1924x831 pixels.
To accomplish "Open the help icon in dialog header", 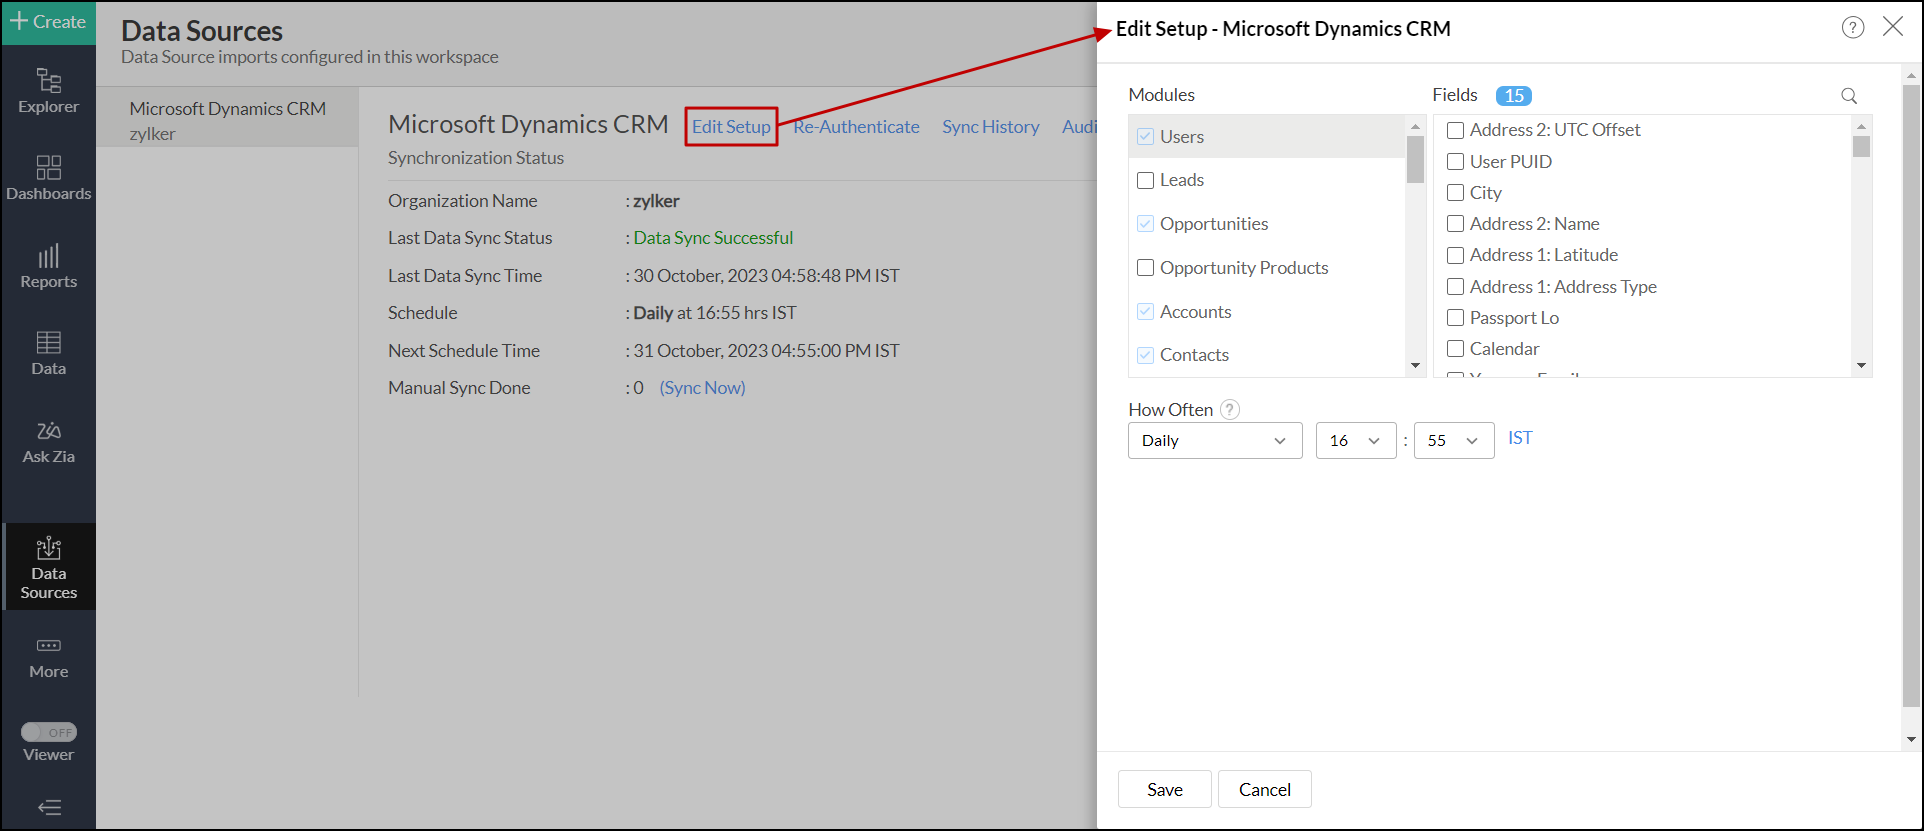I will [1853, 28].
